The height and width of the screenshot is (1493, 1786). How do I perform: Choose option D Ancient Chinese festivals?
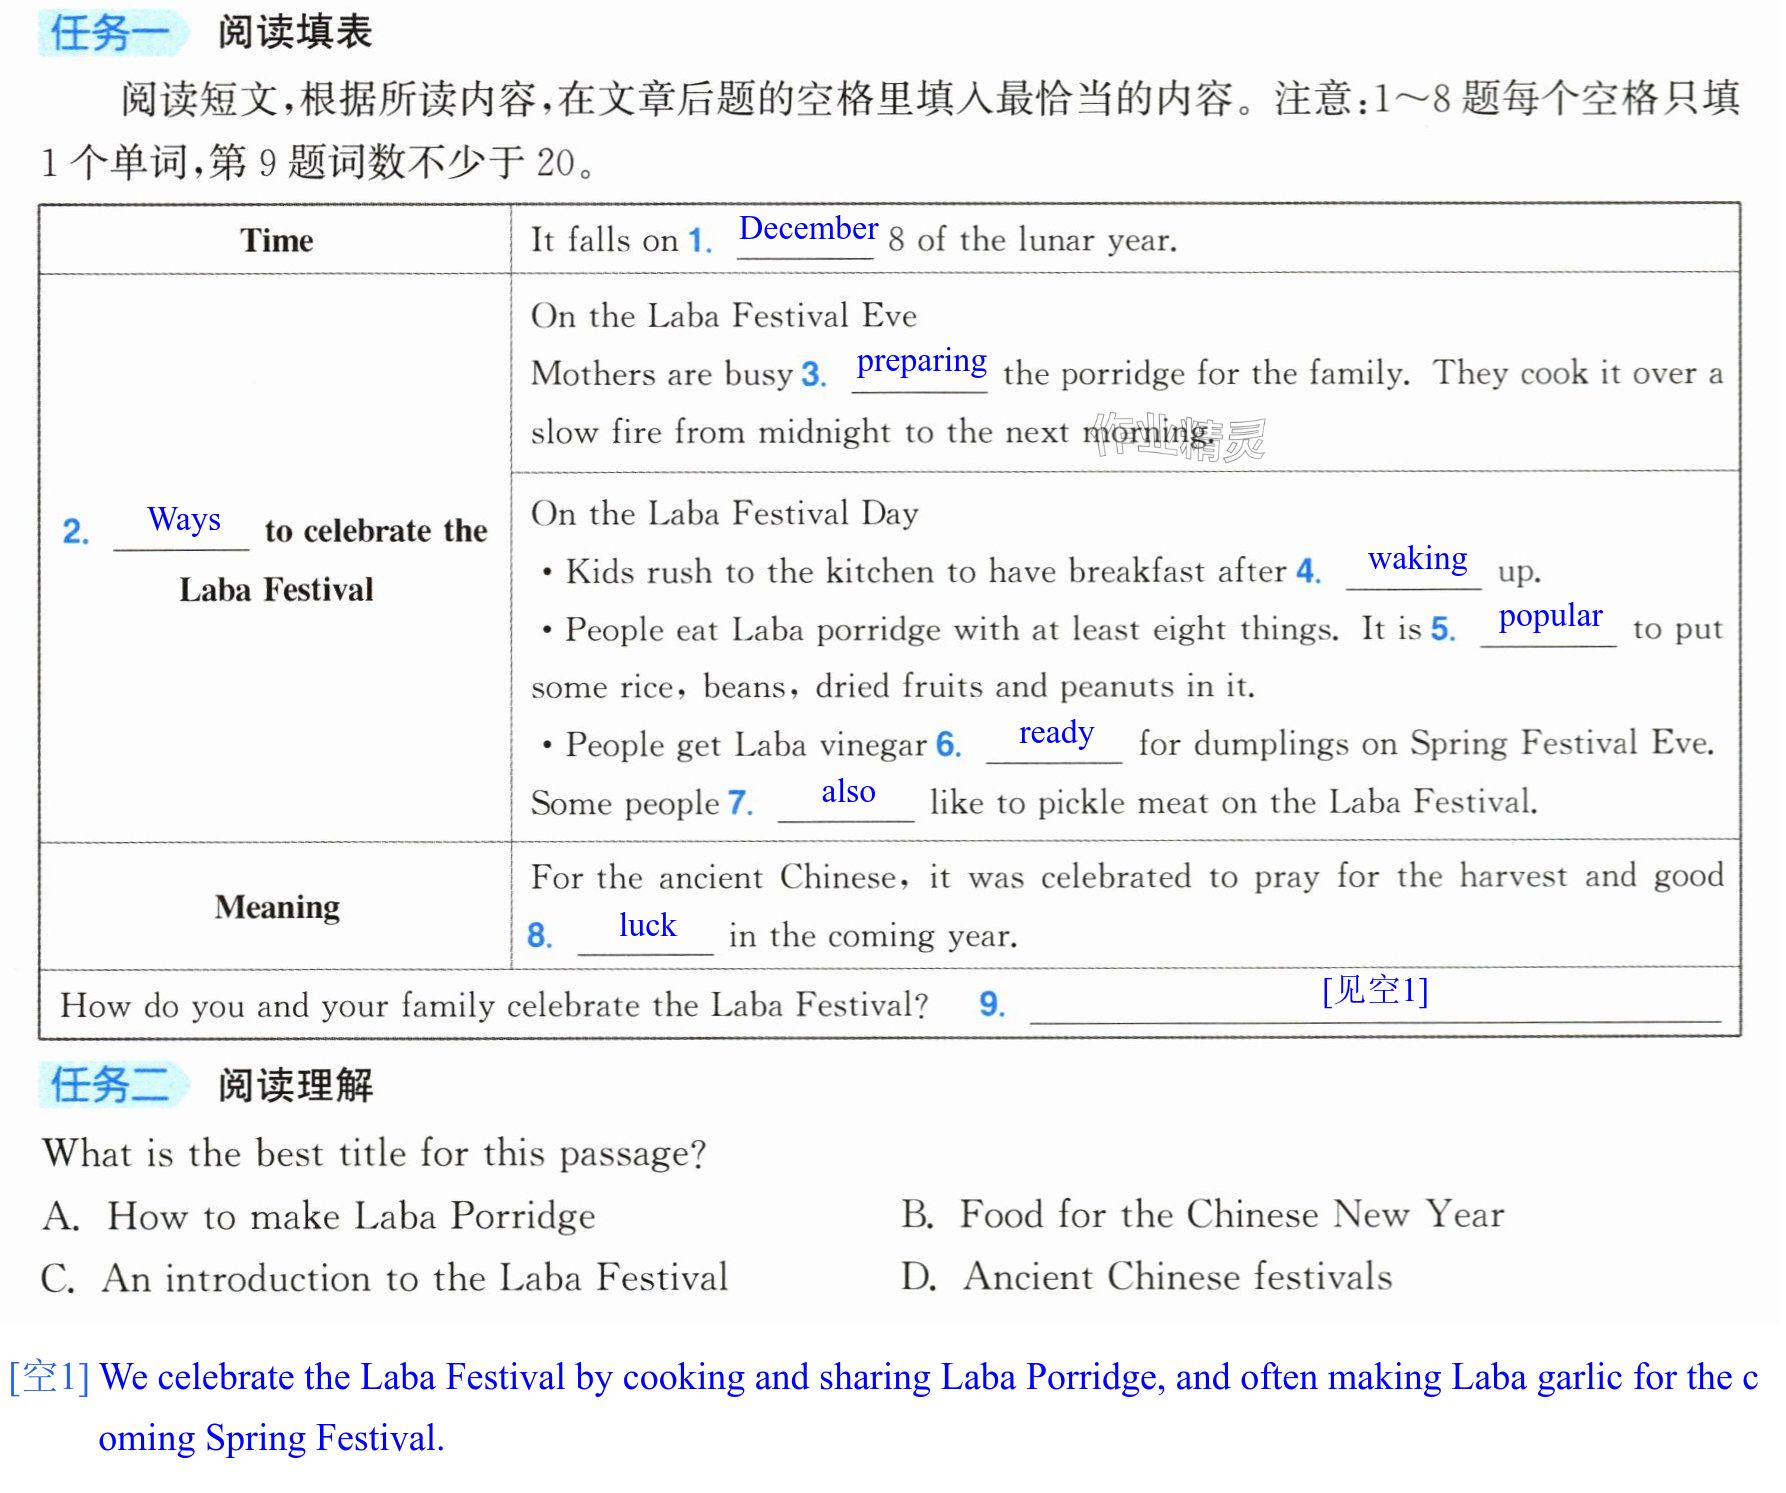coord(1146,1276)
